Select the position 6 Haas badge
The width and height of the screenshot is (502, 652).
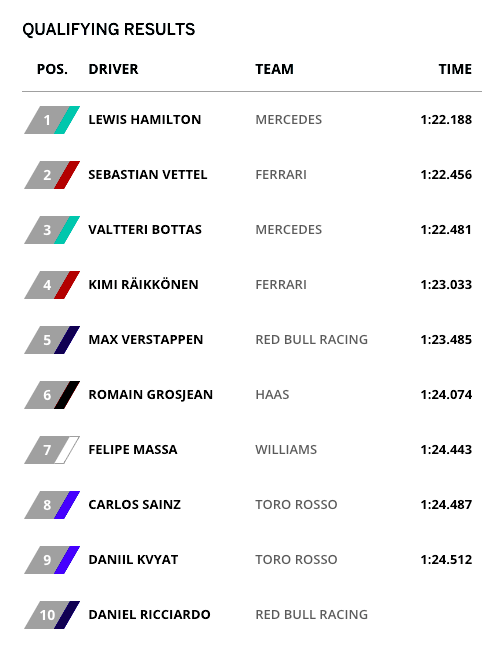point(52,395)
